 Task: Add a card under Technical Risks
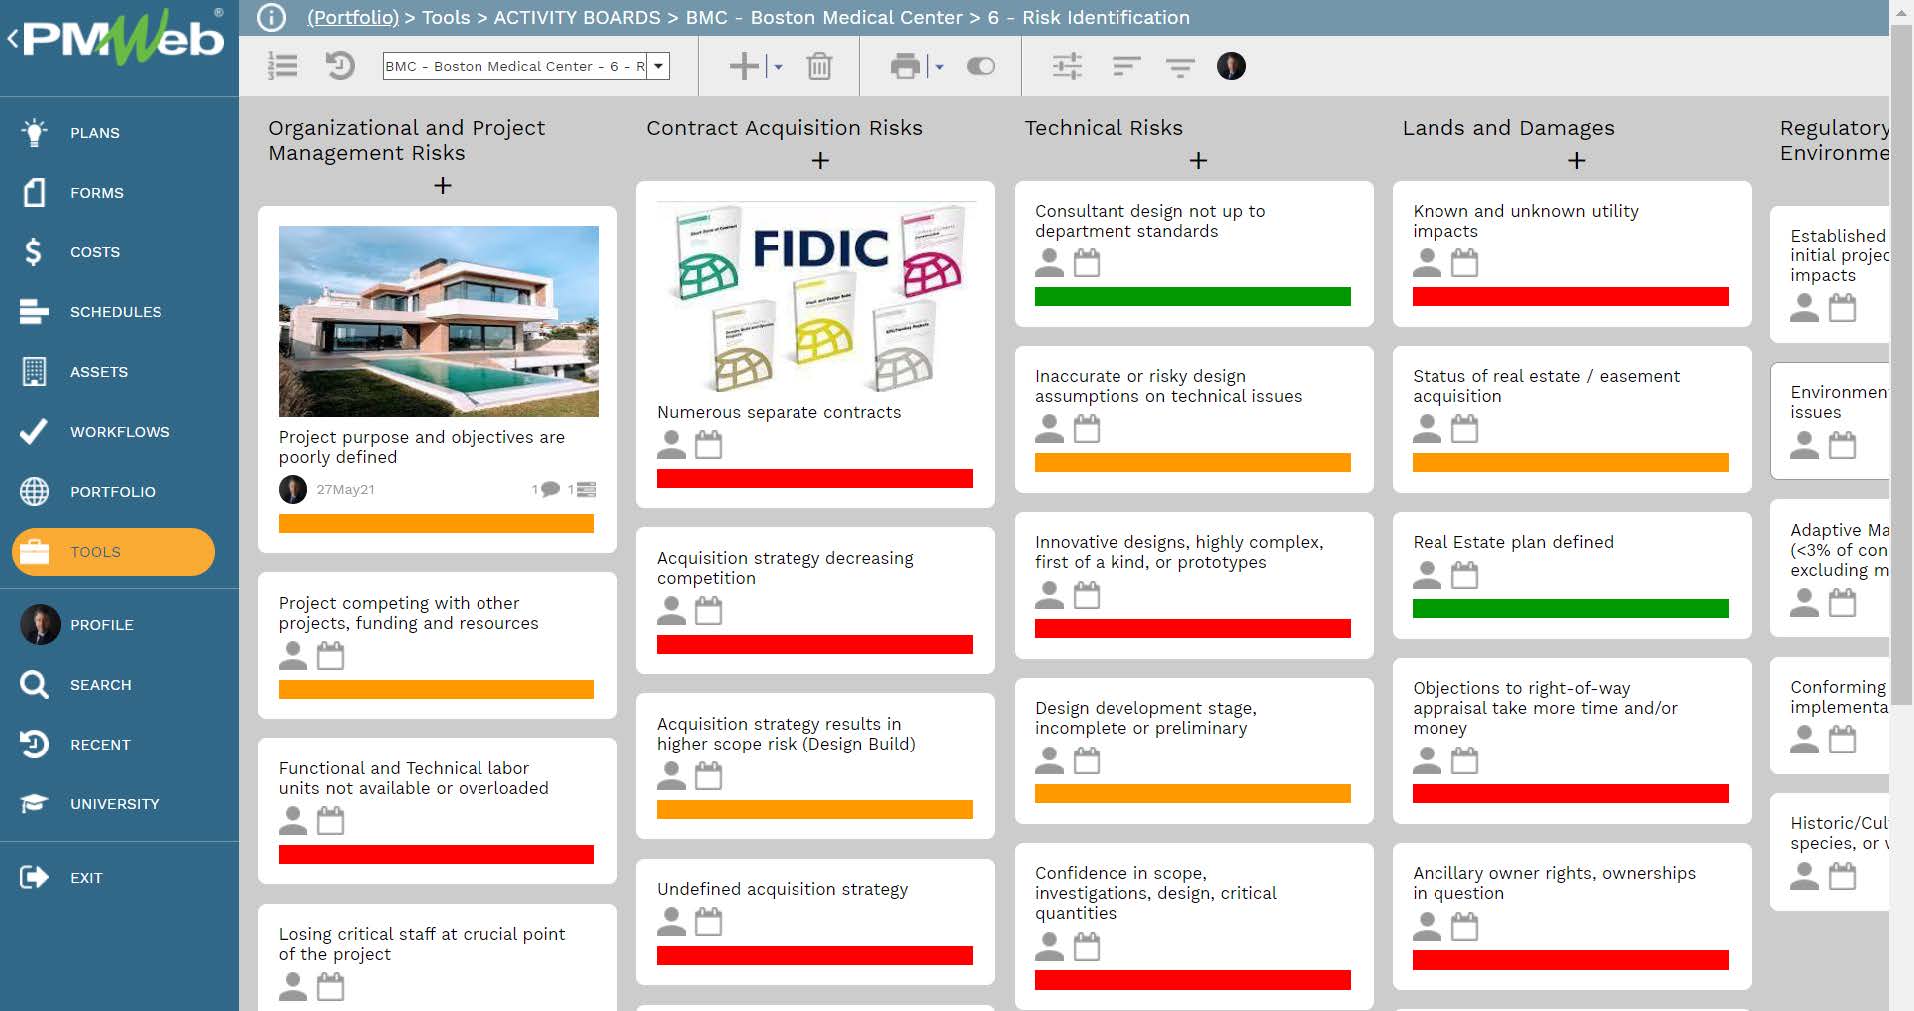click(1198, 161)
